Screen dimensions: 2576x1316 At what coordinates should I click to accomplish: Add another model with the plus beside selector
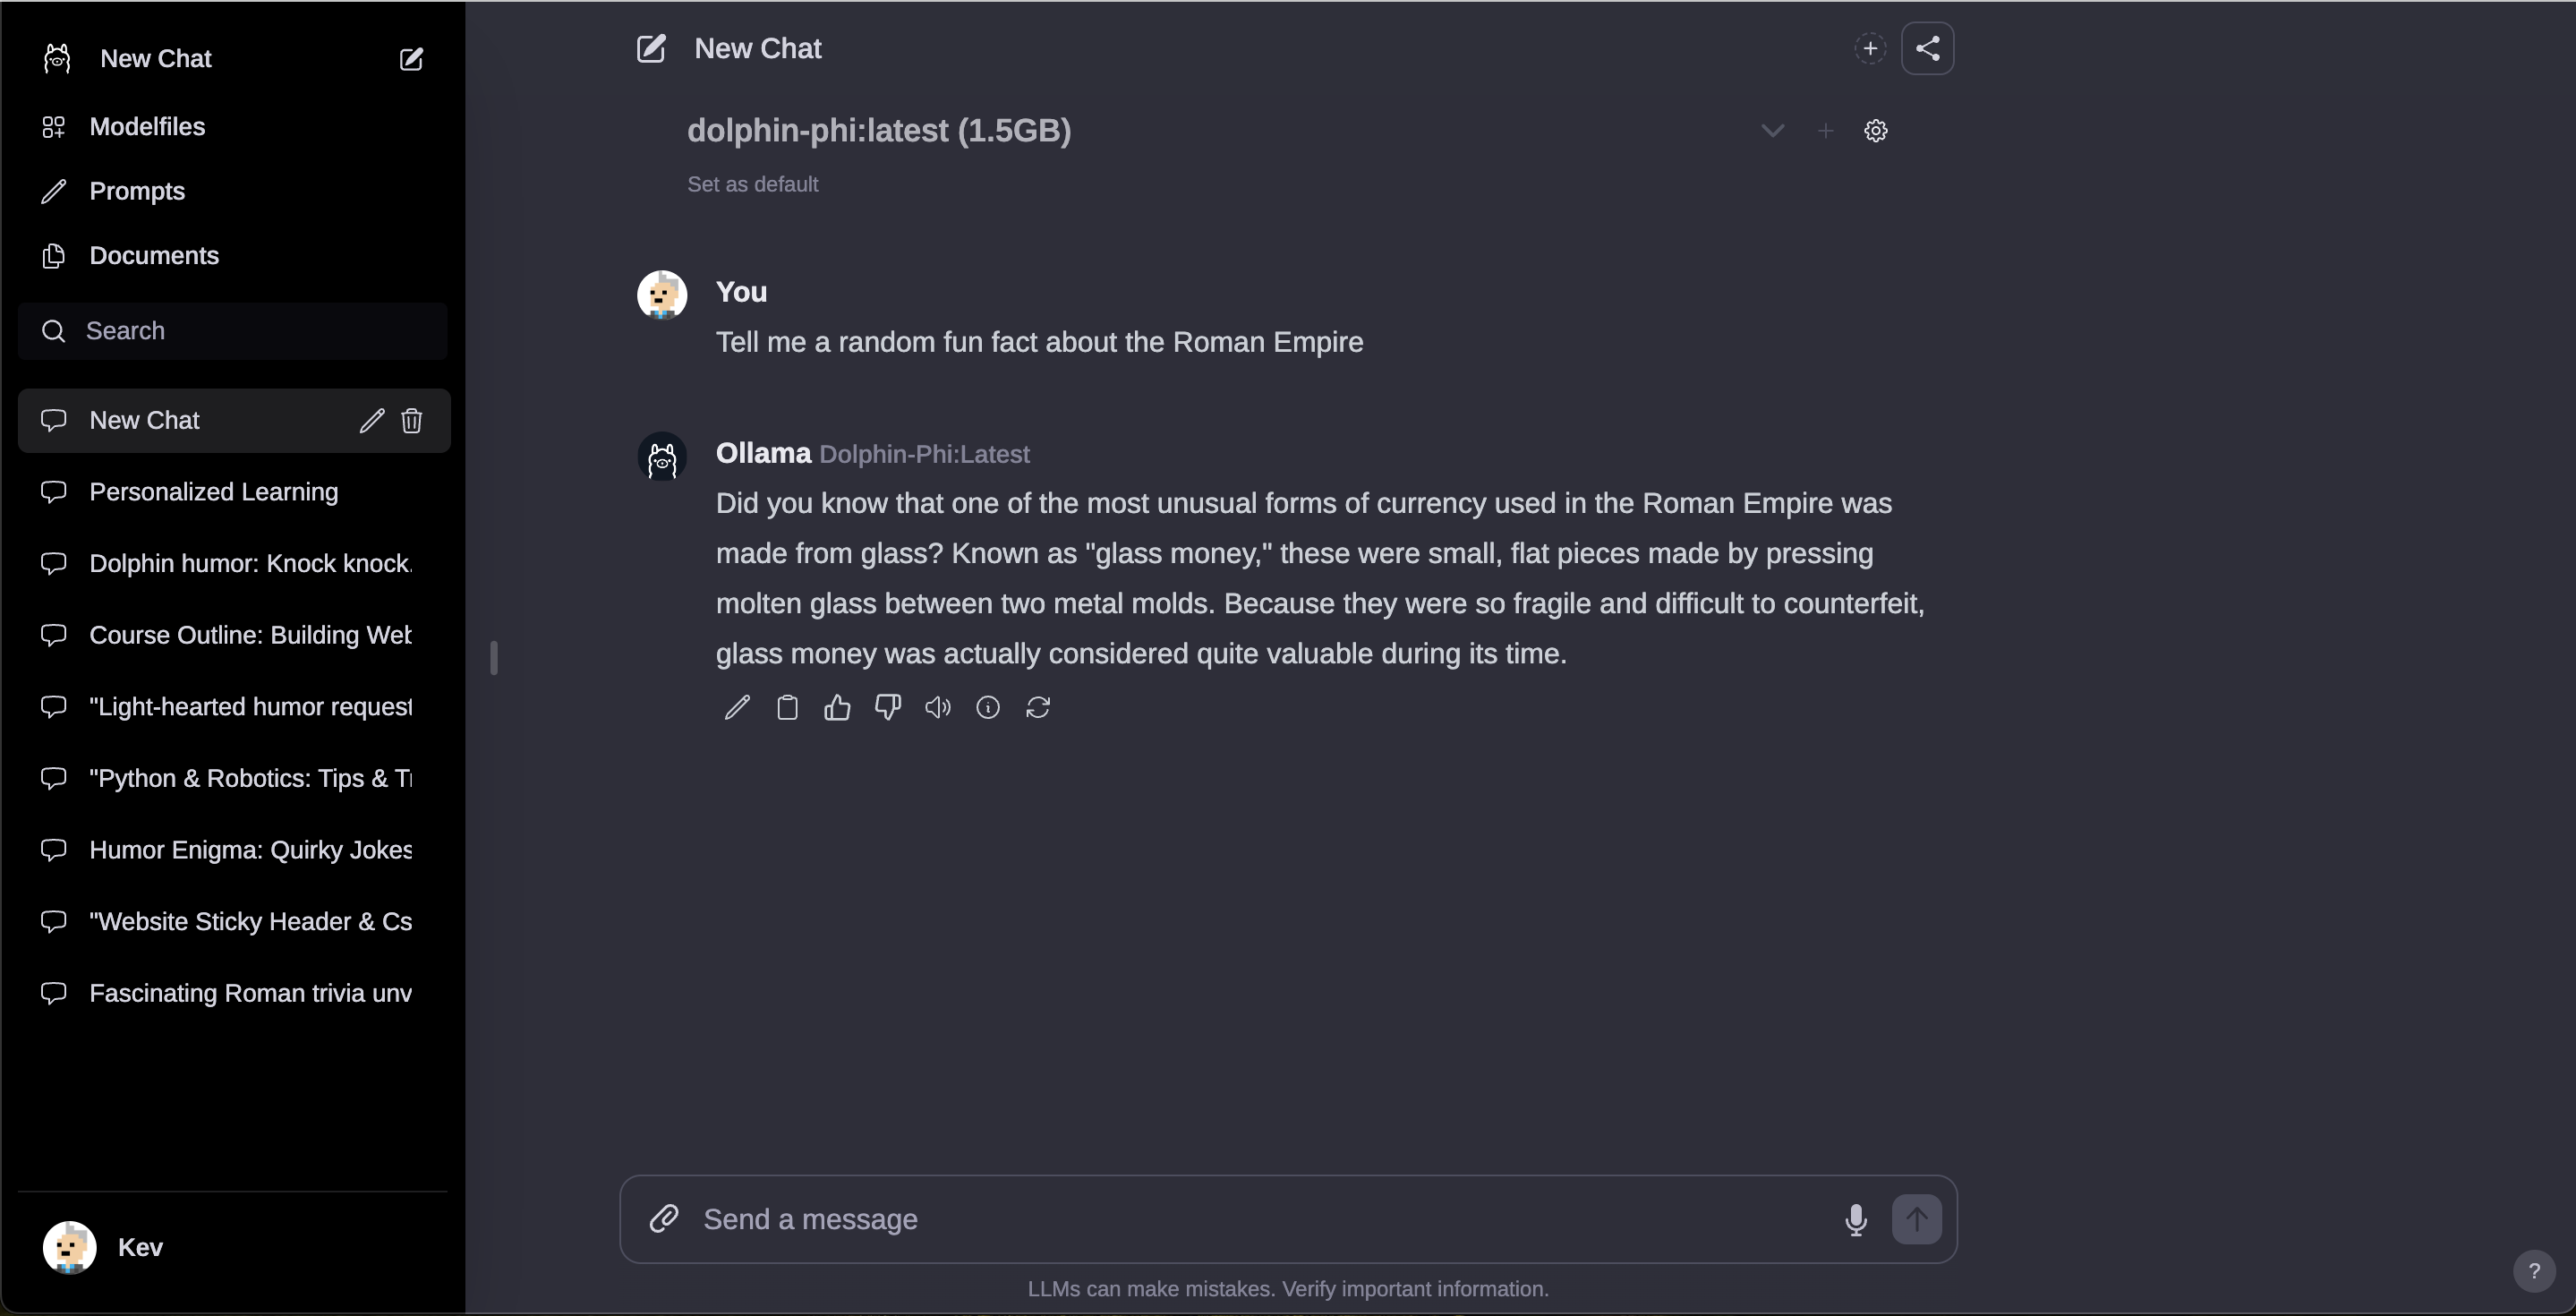coord(1825,131)
